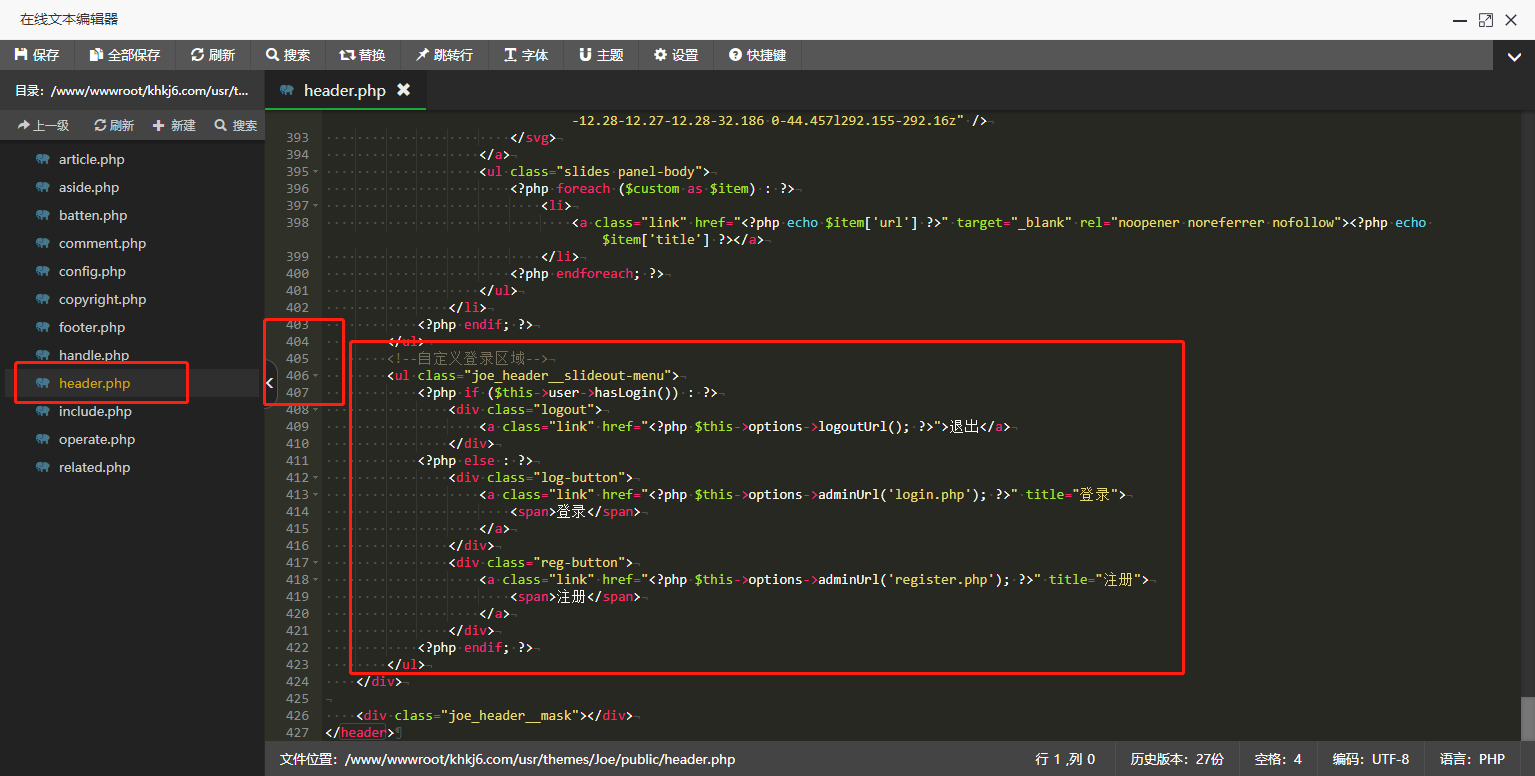
Task: Open include.php in file list
Action: click(95, 411)
